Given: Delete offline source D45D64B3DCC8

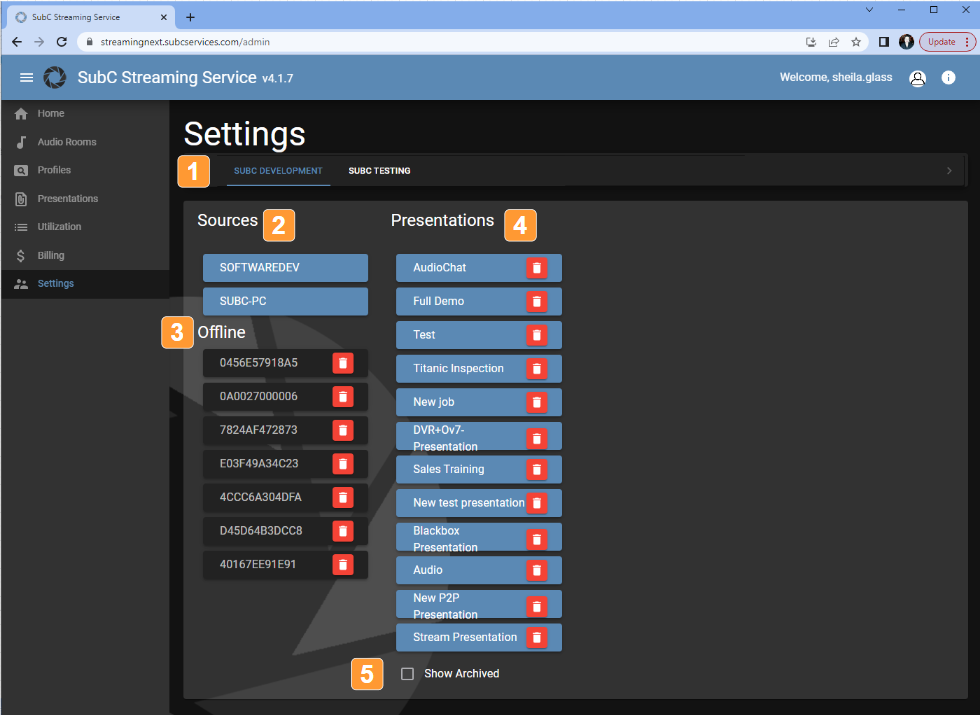Looking at the screenshot, I should 342,531.
